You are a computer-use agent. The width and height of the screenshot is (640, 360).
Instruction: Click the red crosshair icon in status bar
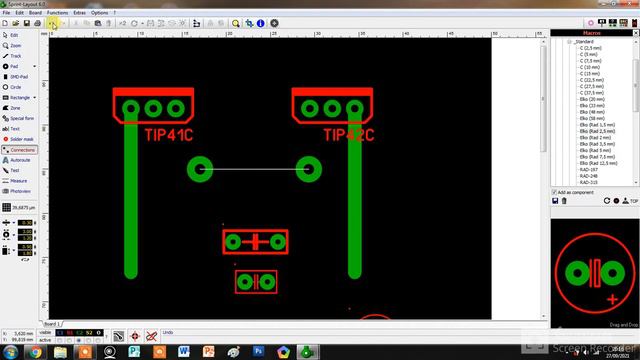click(135, 336)
